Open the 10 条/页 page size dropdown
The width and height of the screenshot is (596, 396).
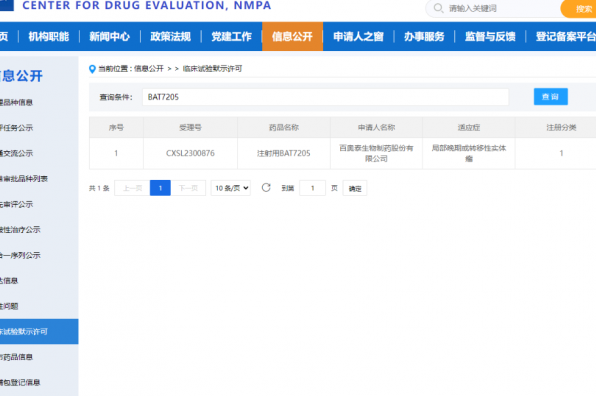[x=231, y=188]
